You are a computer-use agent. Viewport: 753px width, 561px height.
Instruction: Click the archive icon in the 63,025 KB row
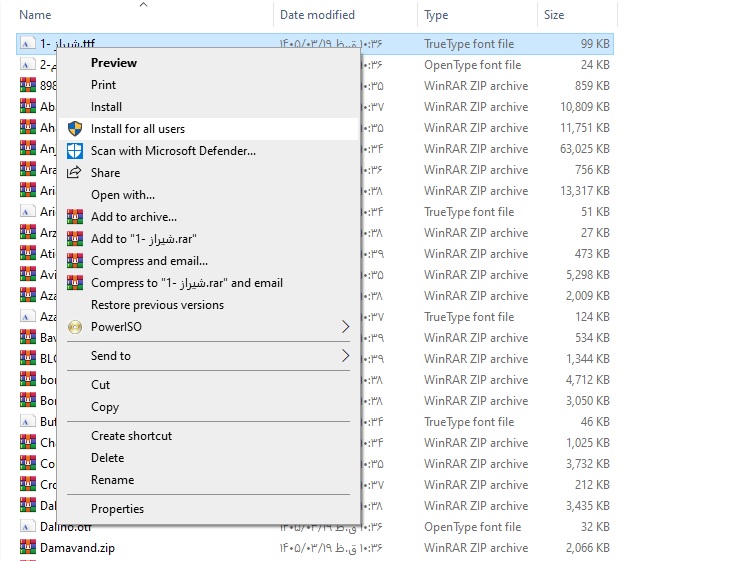coord(28,148)
